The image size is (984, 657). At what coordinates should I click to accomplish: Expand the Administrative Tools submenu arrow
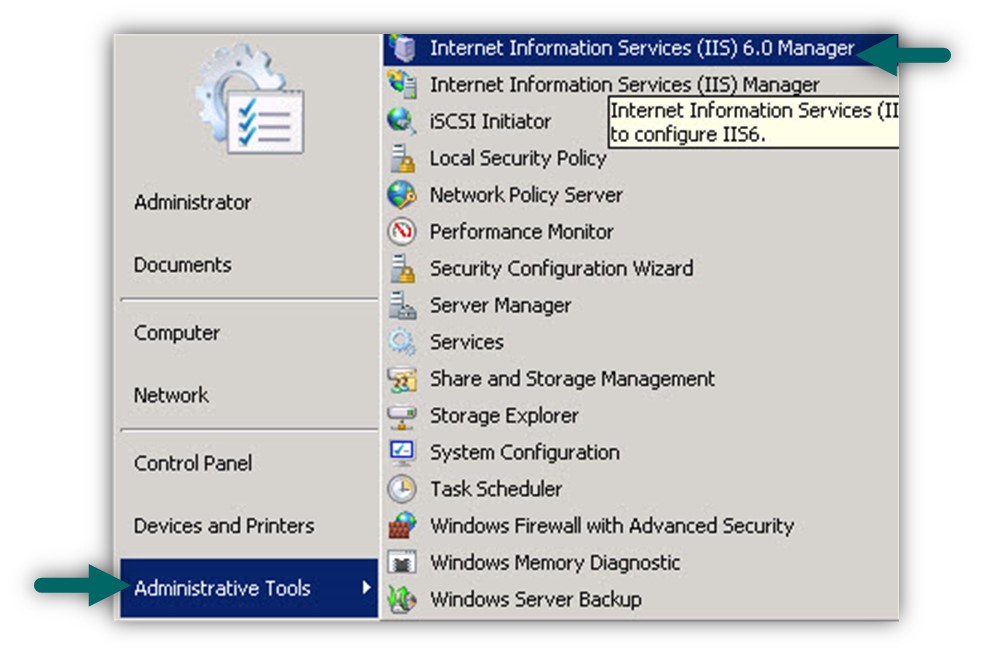pos(366,587)
